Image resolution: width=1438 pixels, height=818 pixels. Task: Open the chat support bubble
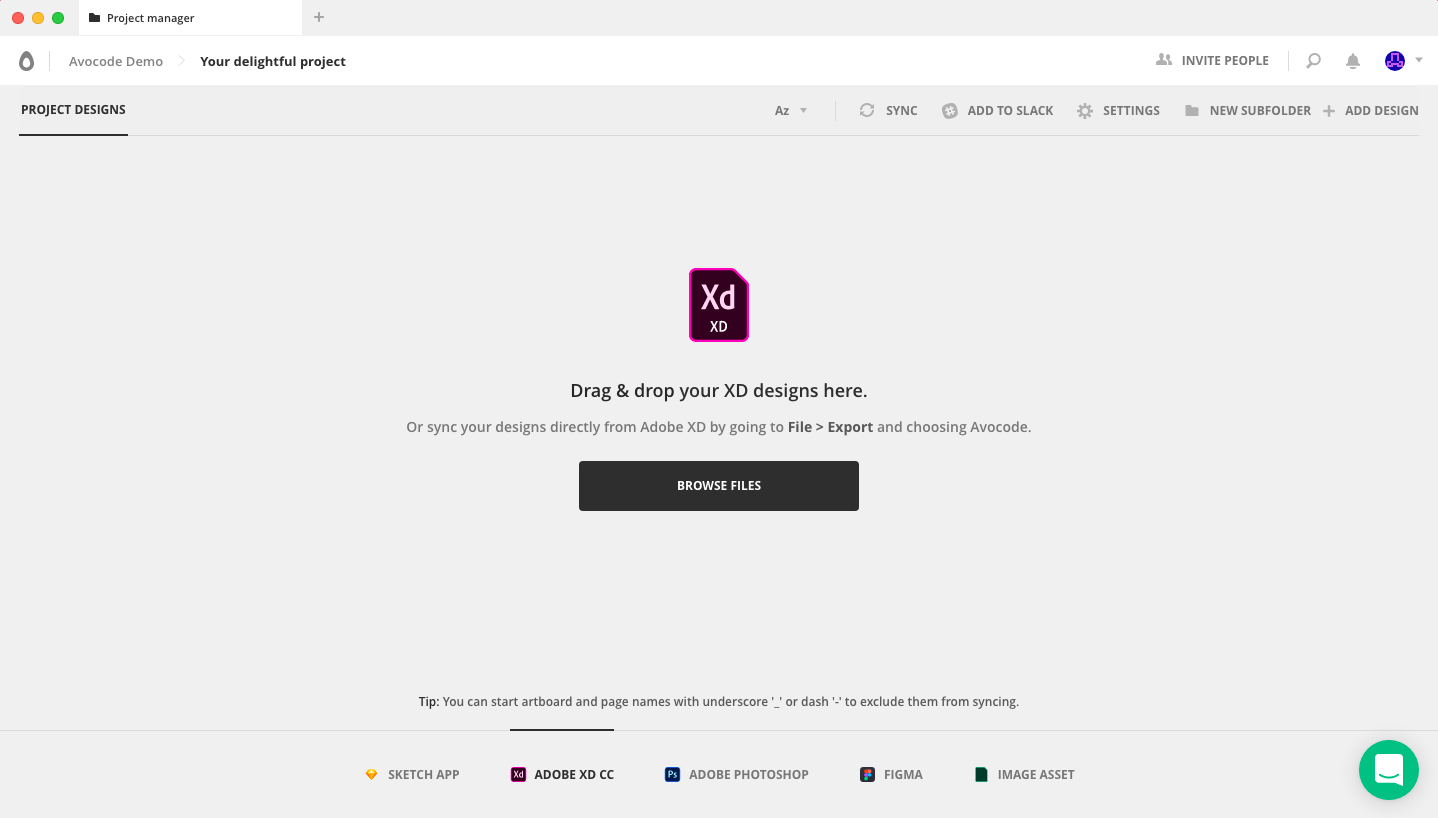point(1389,770)
